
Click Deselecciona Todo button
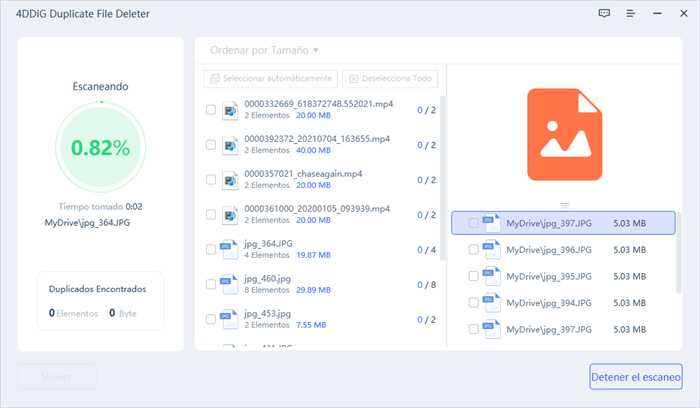tap(390, 79)
